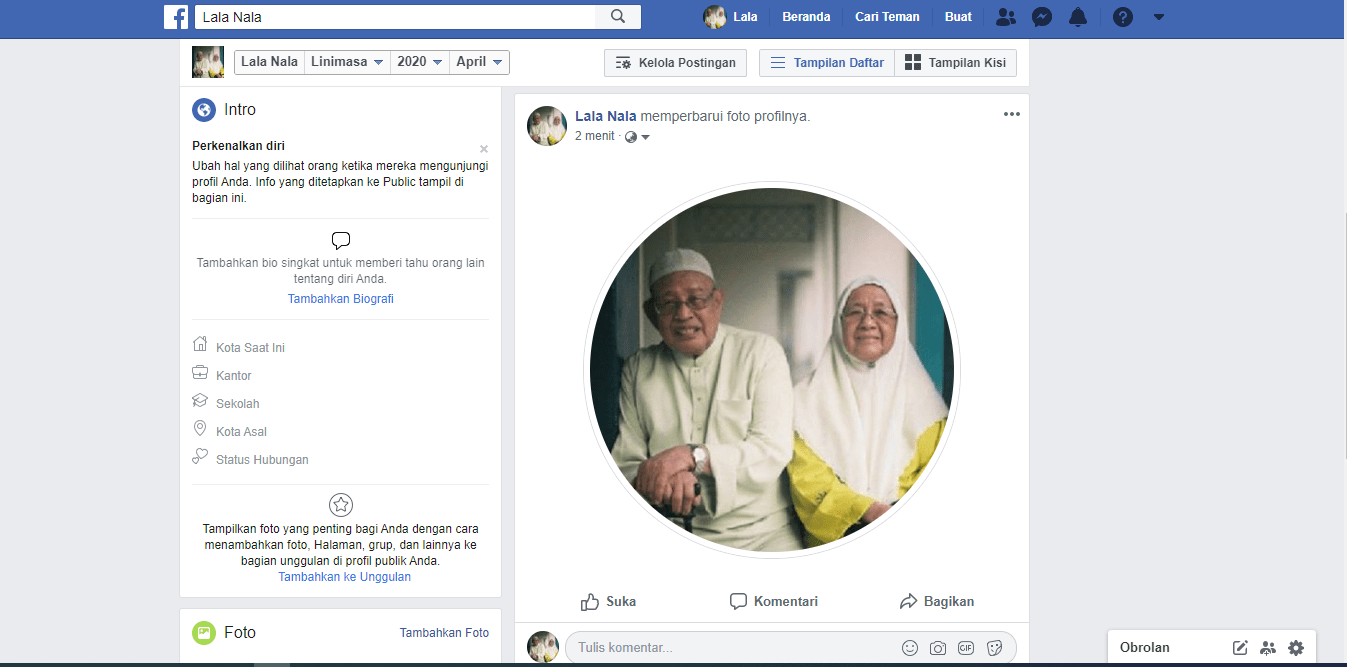Expand the 2020 year dropdown
Viewport: 1347px width, 667px height.
(x=419, y=62)
